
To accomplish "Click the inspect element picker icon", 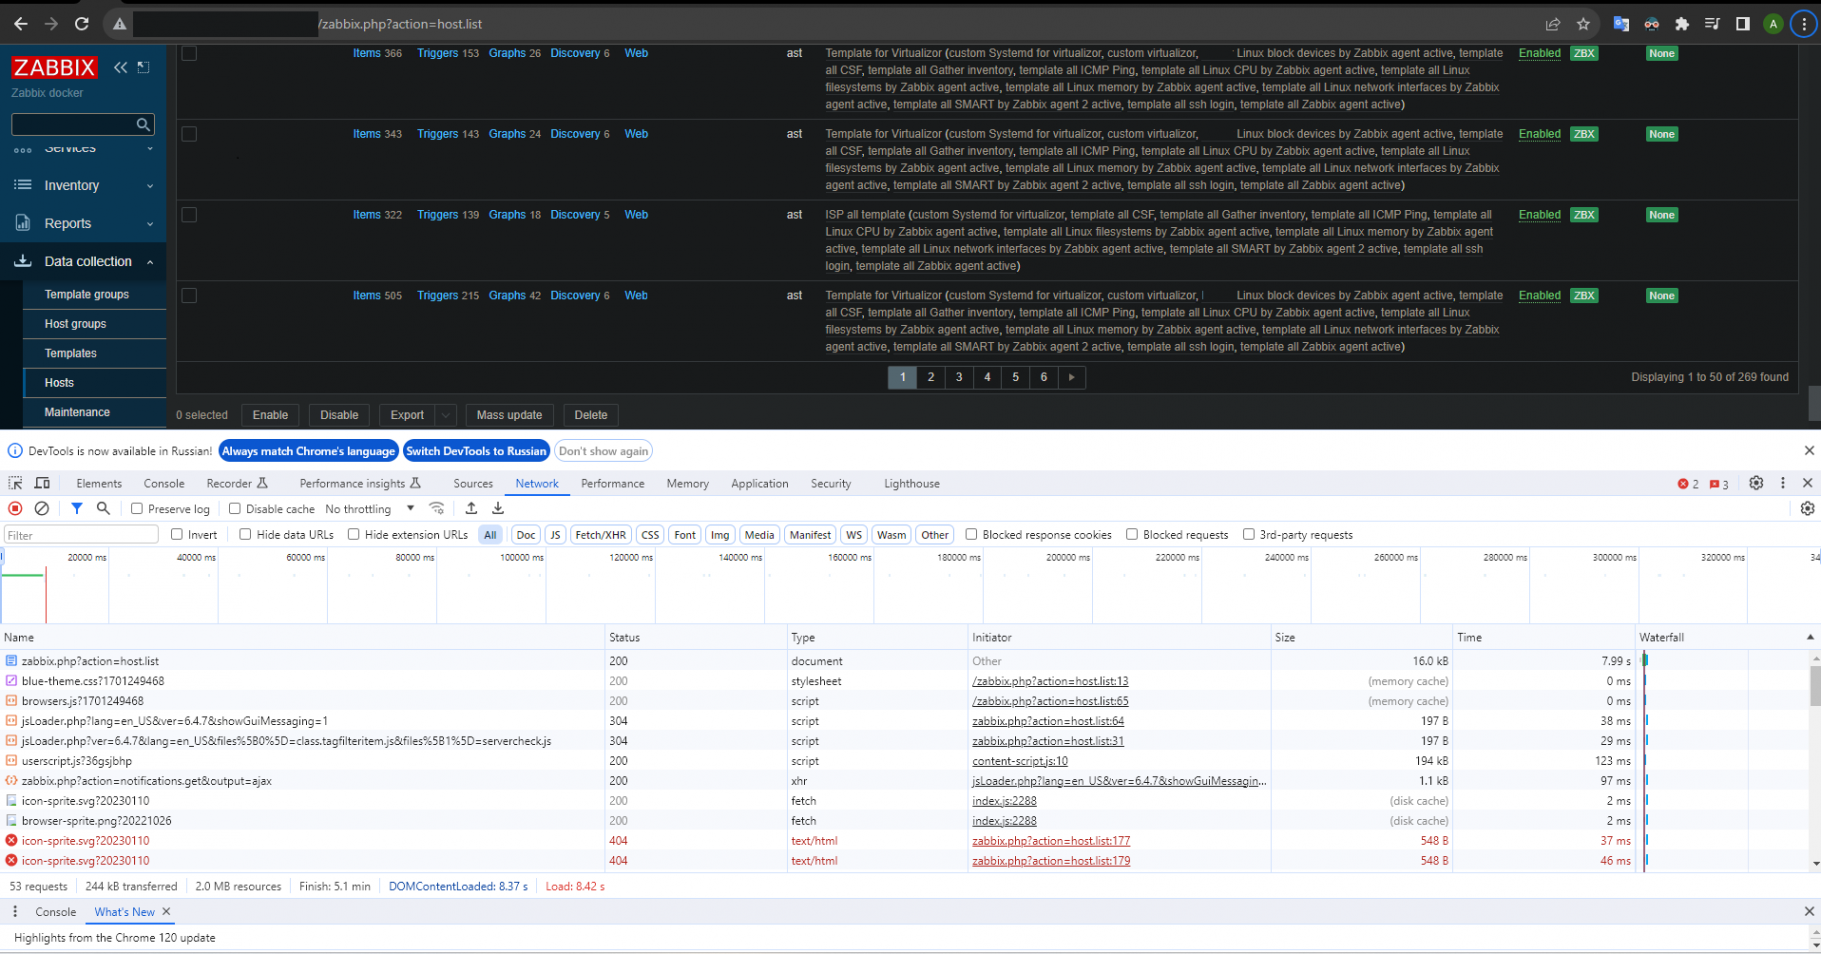I will (15, 483).
